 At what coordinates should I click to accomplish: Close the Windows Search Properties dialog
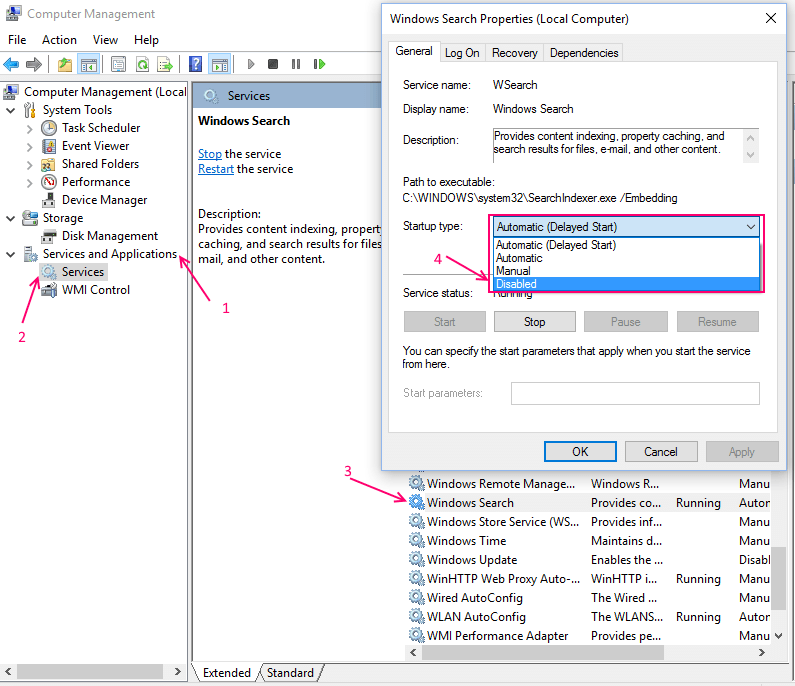(x=771, y=18)
